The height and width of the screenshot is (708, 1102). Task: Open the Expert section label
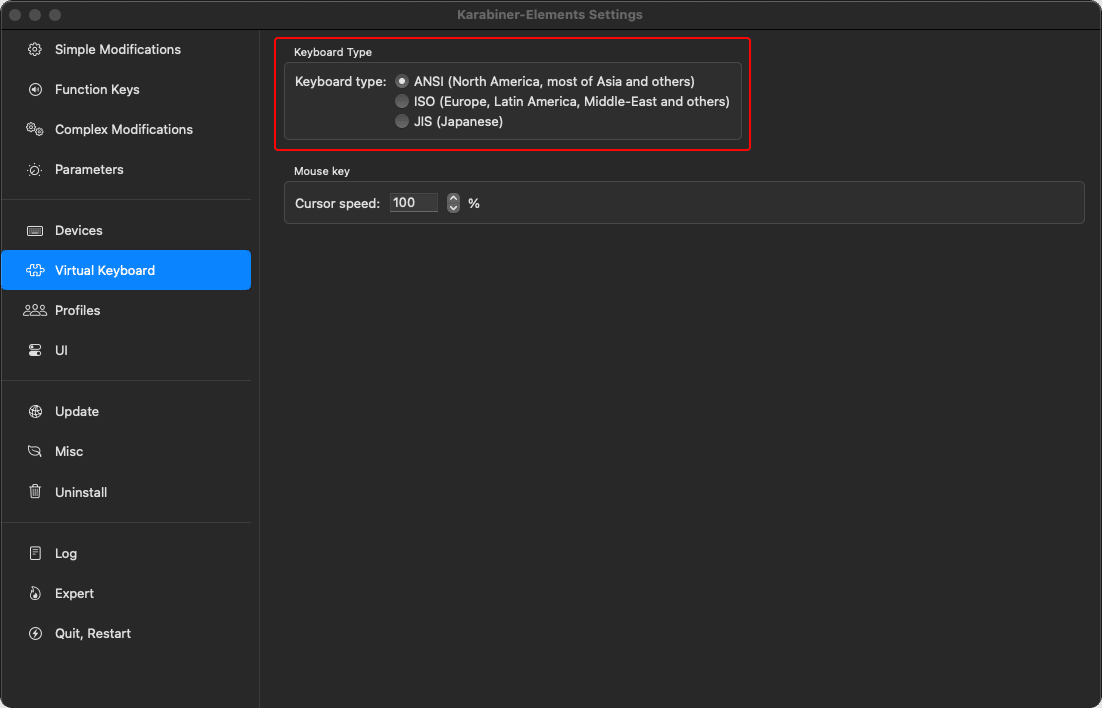(x=74, y=593)
